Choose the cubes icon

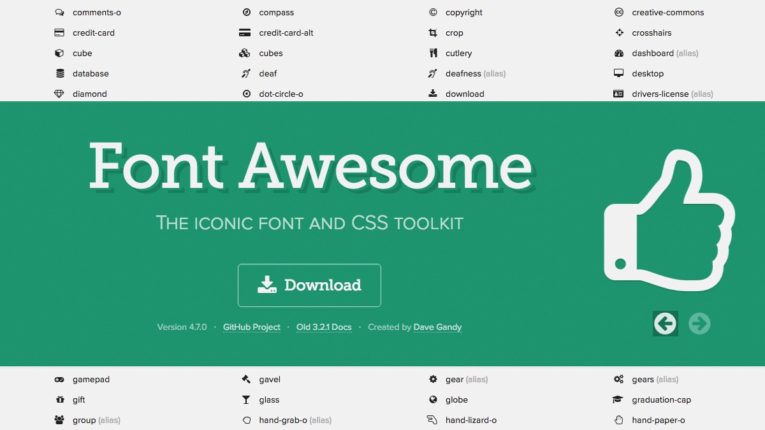click(244, 53)
